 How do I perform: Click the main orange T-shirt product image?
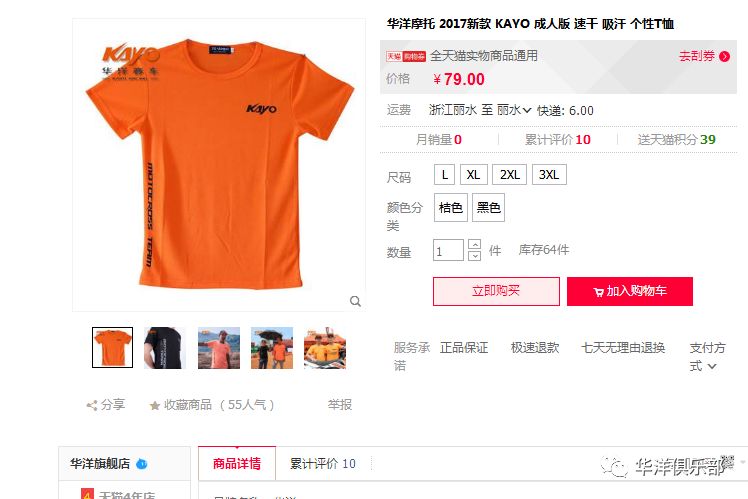click(x=219, y=165)
